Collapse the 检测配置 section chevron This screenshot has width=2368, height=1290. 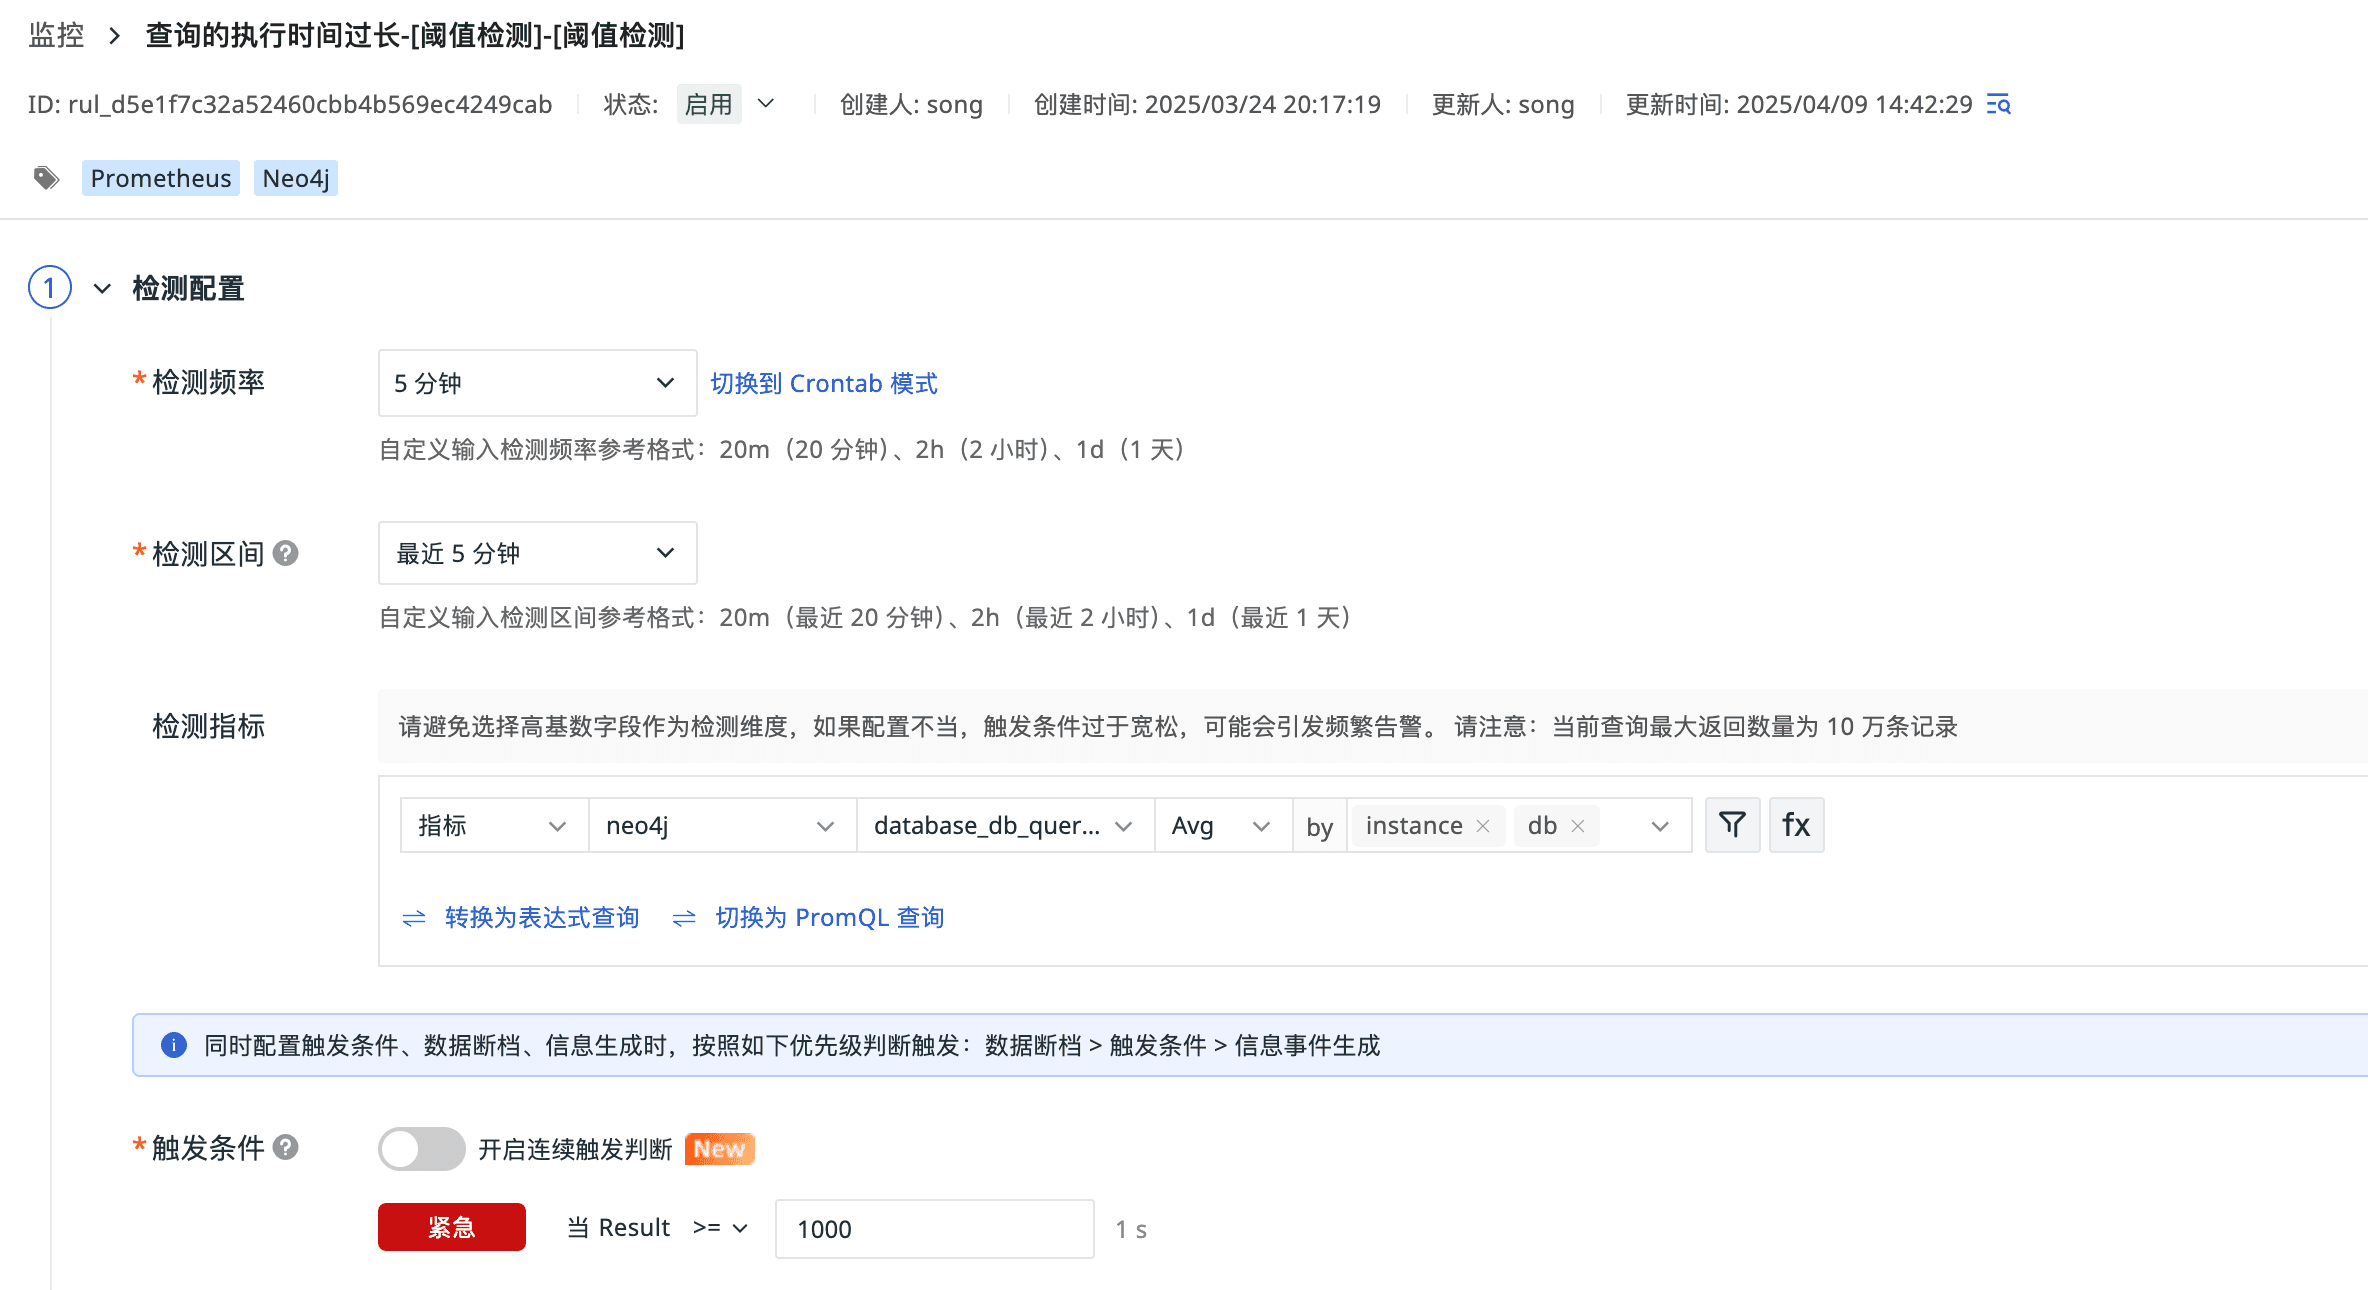point(102,289)
